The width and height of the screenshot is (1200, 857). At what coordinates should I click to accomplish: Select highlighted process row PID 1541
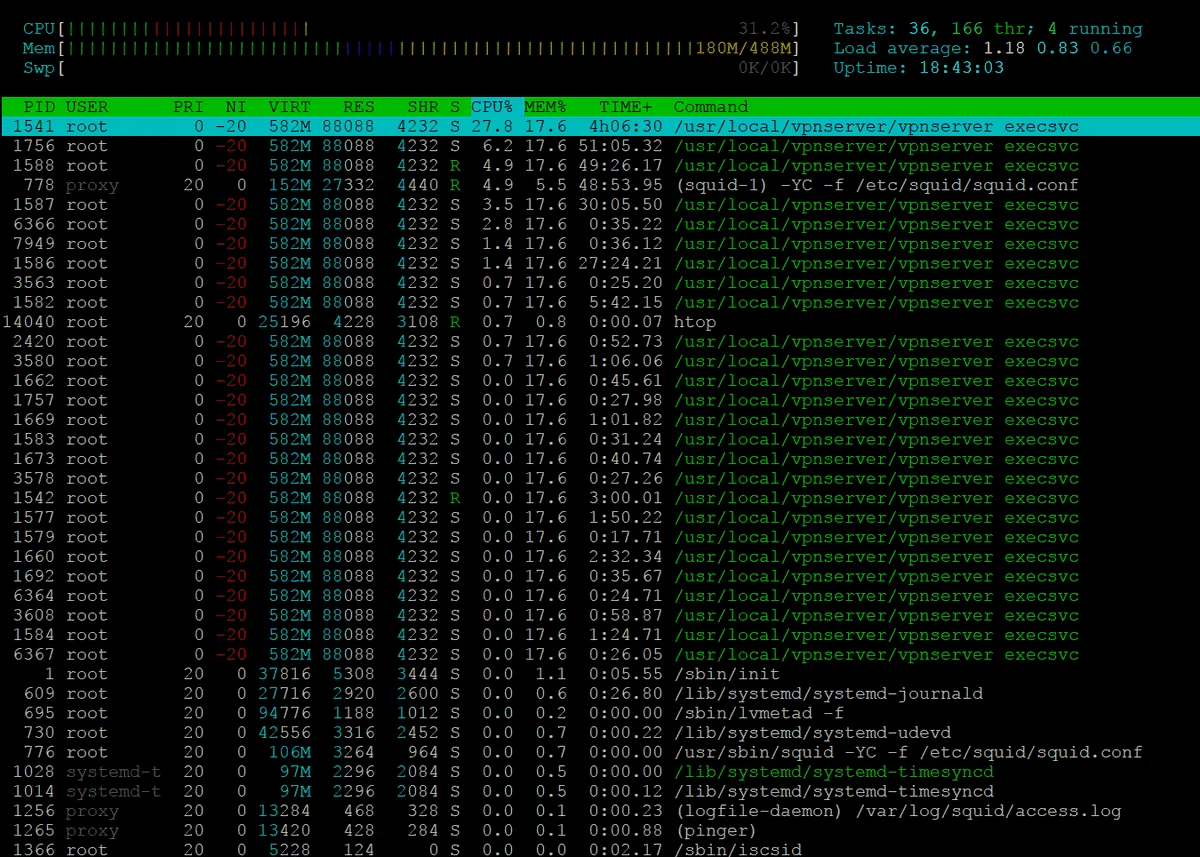[600, 126]
